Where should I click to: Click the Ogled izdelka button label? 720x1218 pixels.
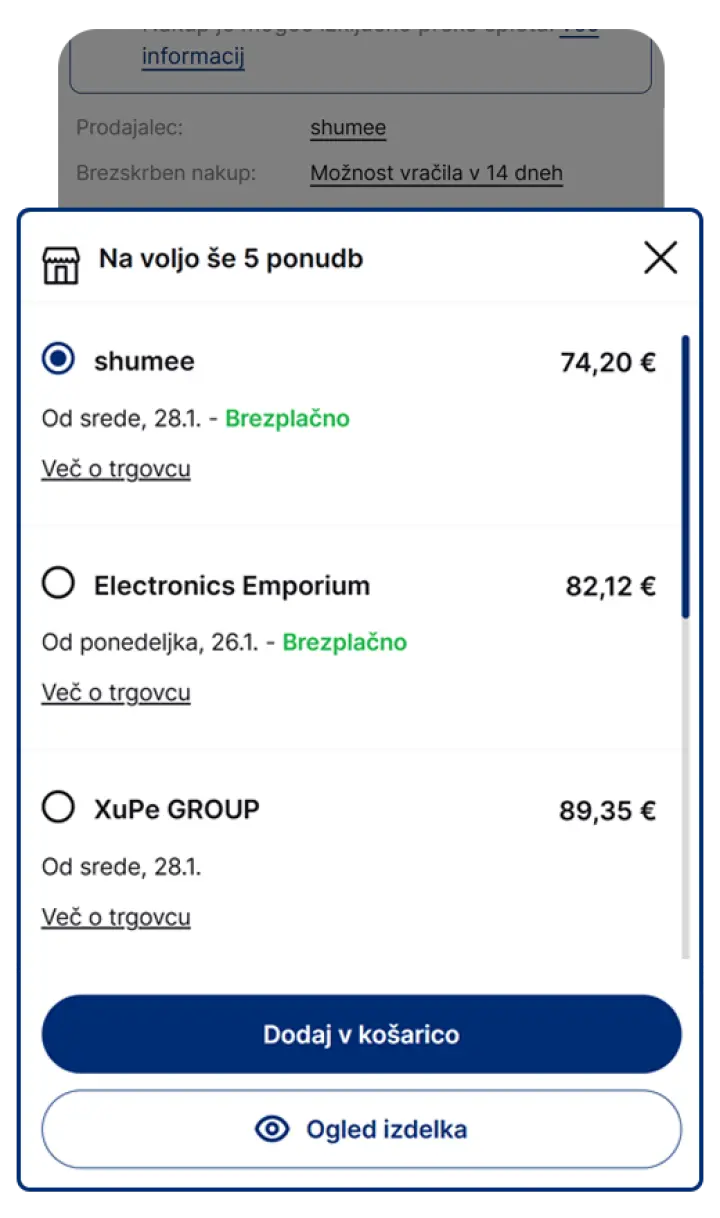386,1130
